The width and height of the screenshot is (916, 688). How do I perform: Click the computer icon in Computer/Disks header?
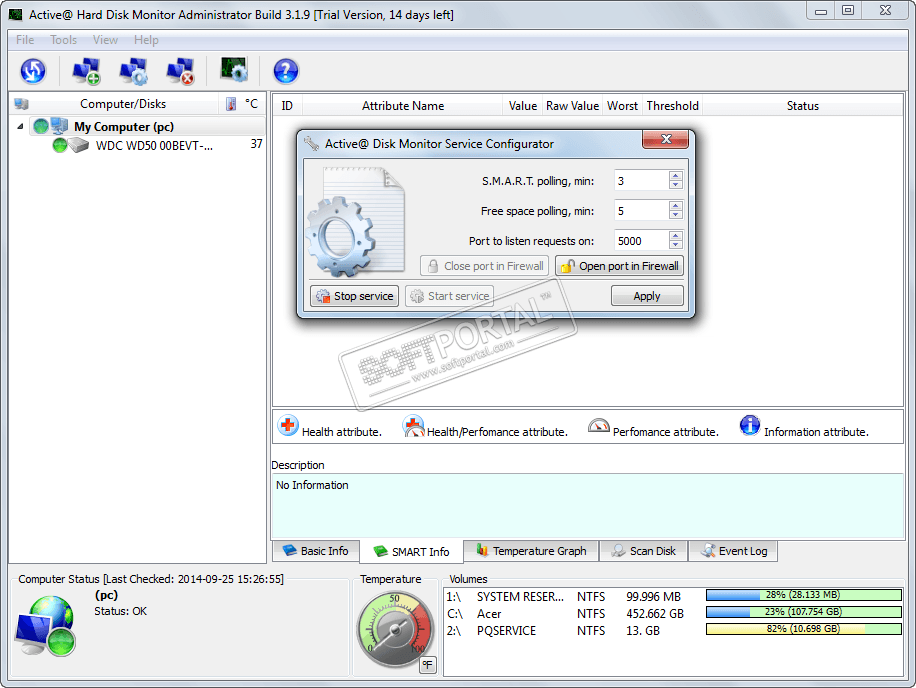pyautogui.click(x=22, y=104)
